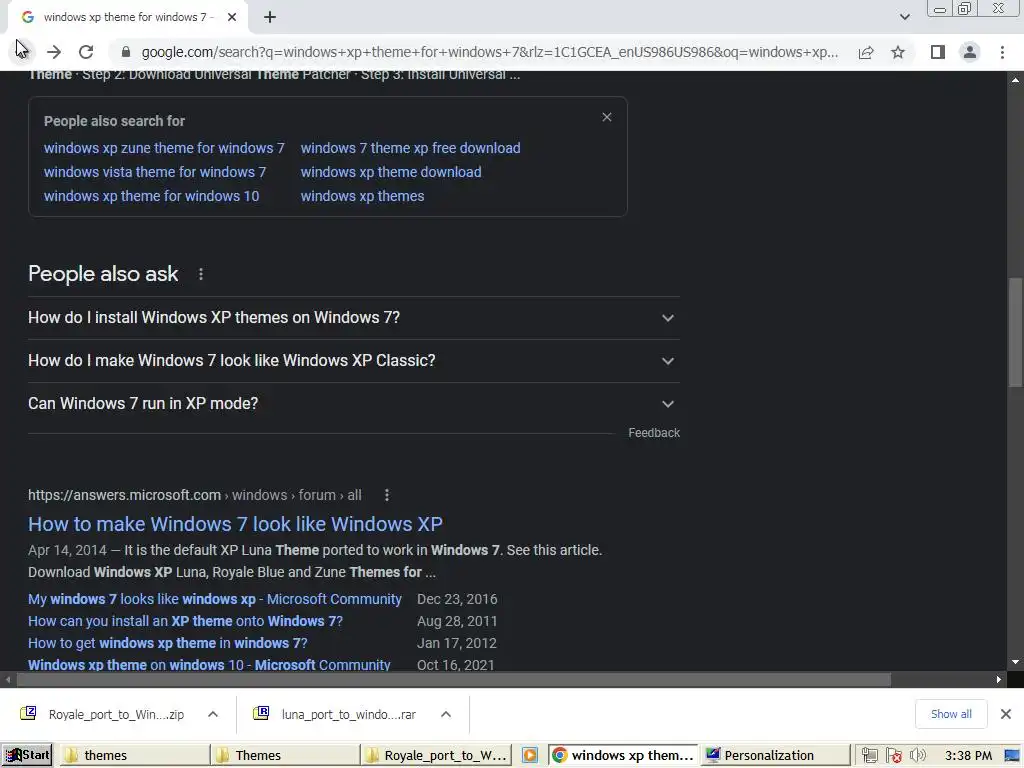Click the volume speaker tray icon

(918, 756)
